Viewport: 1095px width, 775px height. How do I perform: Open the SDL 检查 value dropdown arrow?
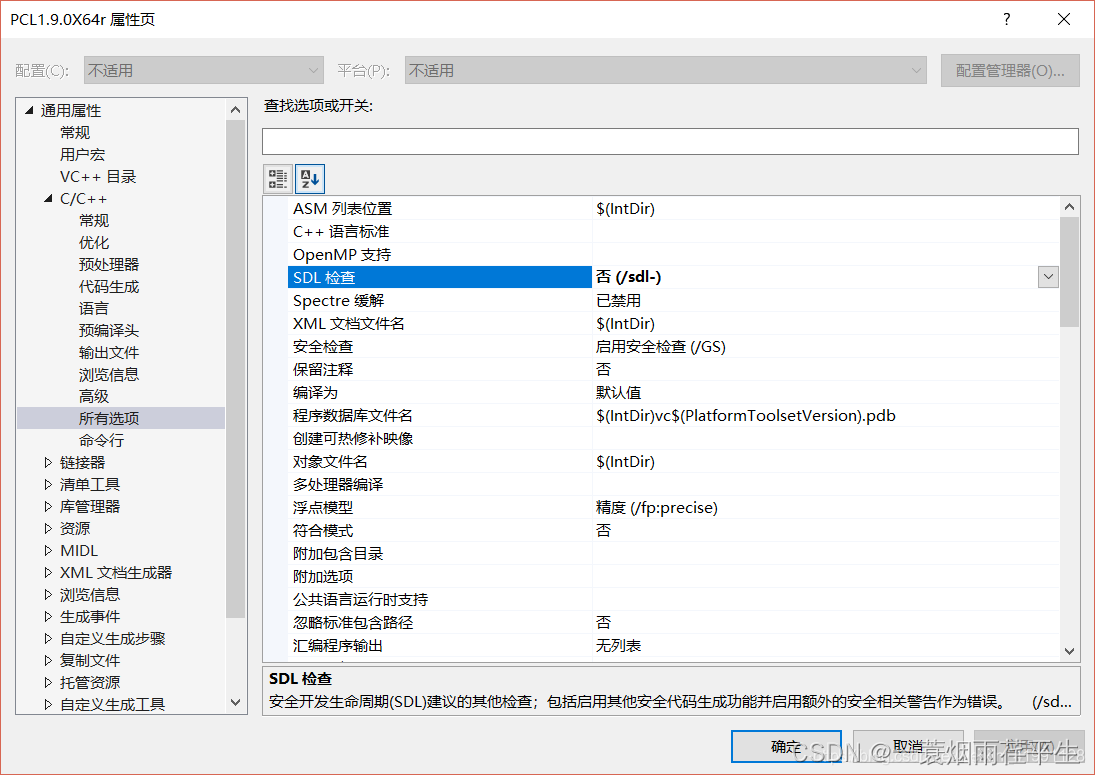(1048, 277)
